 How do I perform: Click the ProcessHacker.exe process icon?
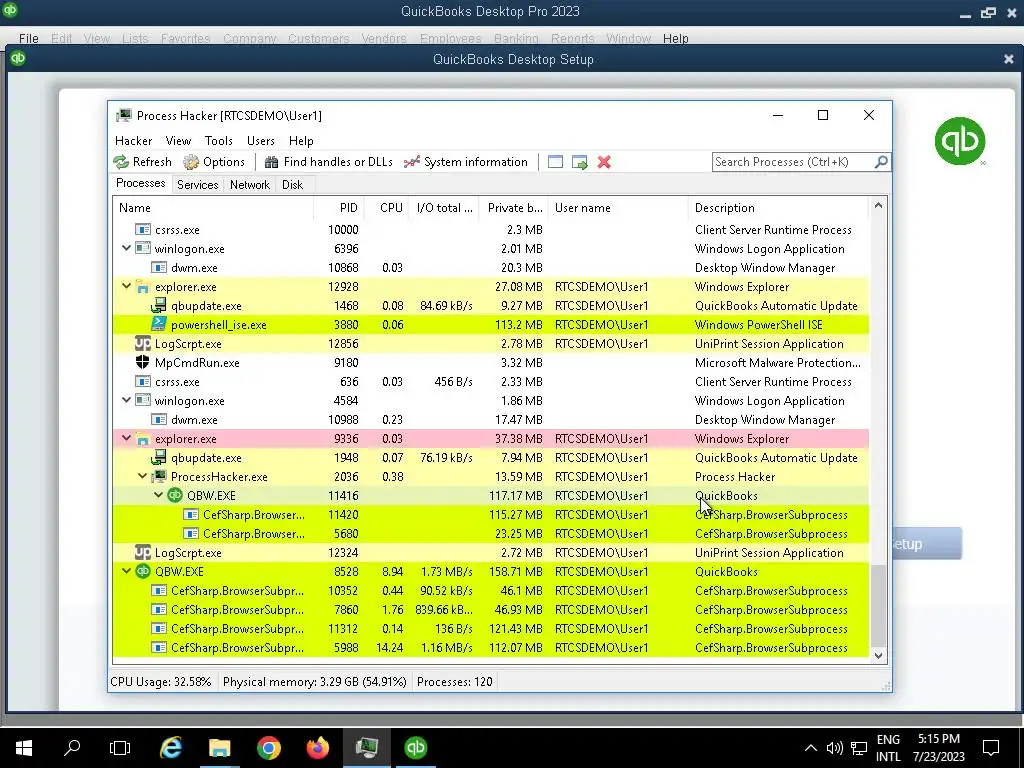point(159,476)
